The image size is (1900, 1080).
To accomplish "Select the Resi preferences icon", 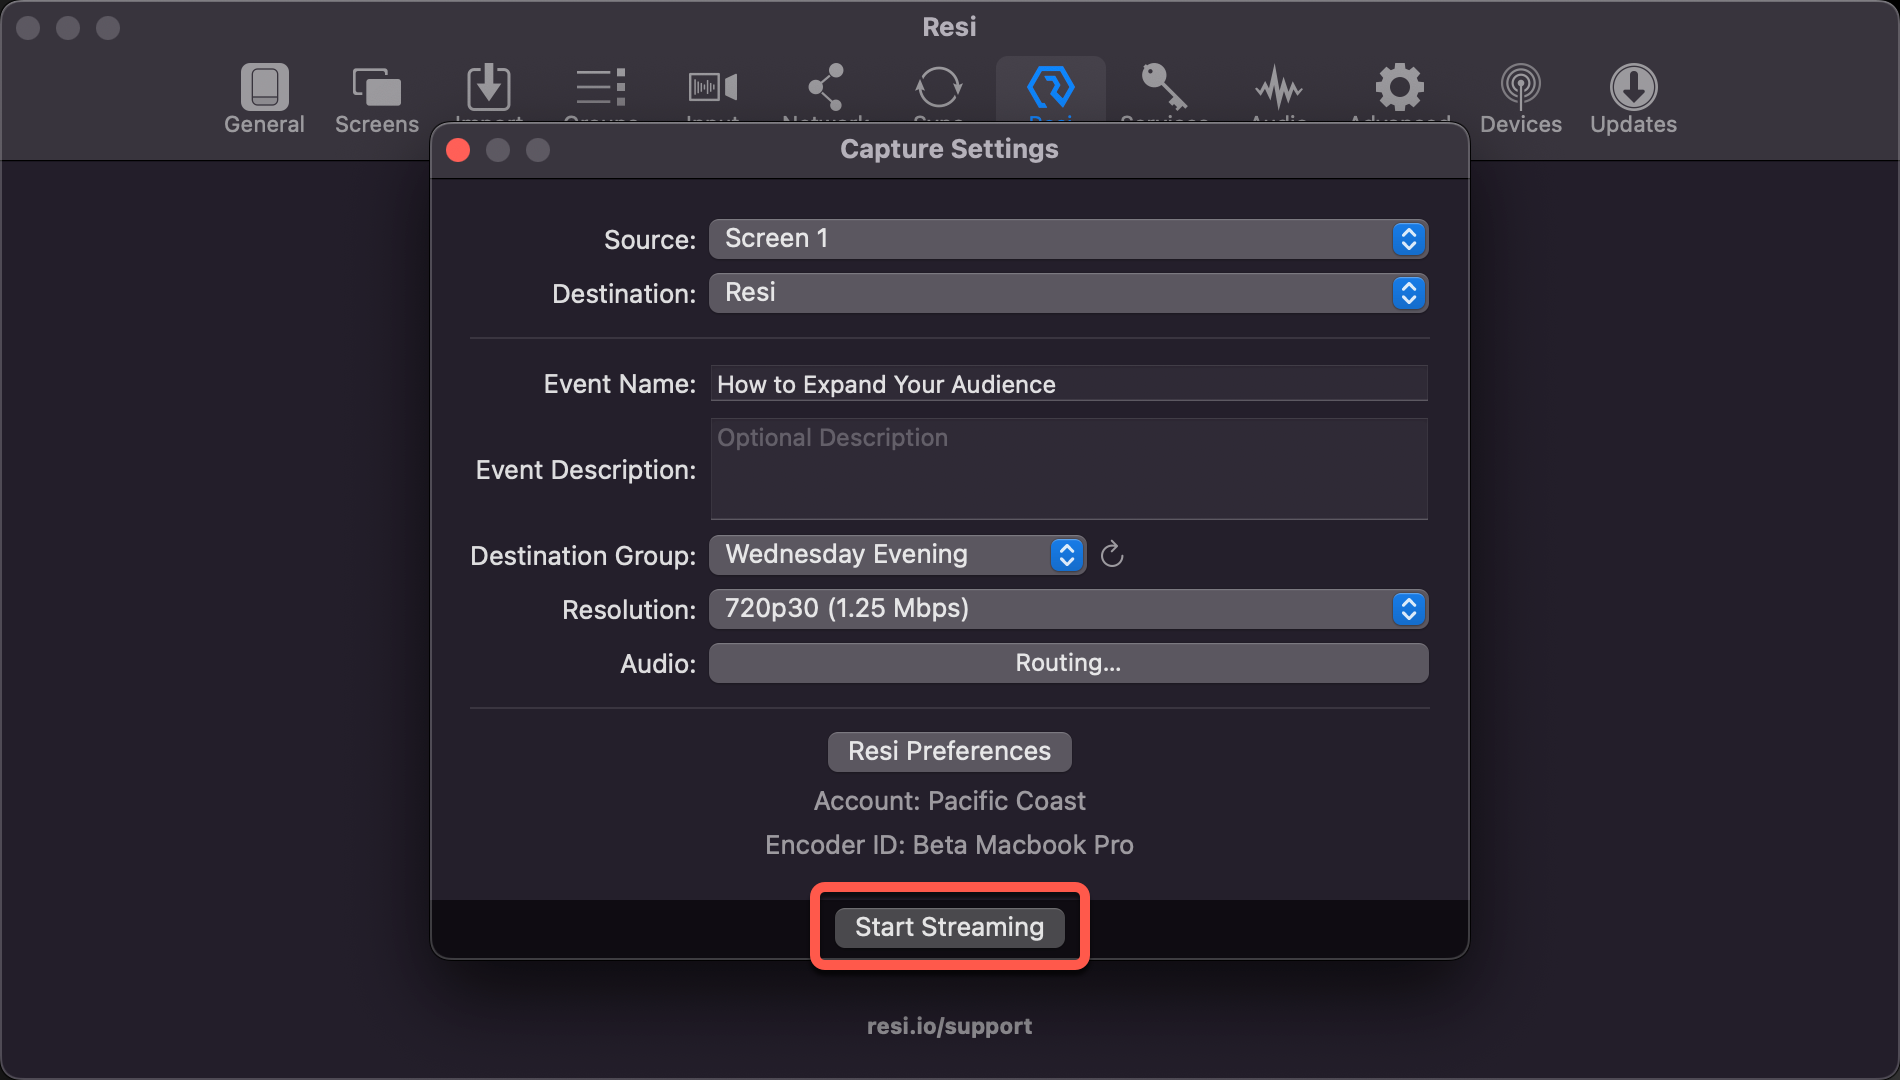I will tap(1051, 90).
